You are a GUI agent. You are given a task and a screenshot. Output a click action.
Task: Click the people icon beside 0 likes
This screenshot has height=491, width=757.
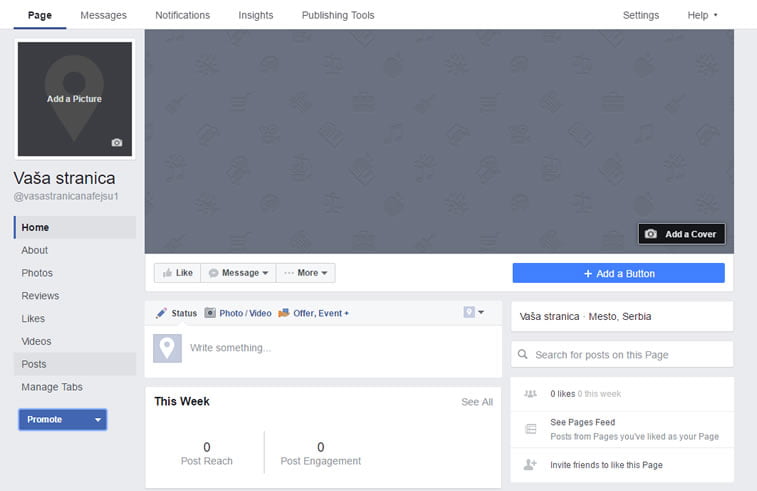tap(531, 393)
